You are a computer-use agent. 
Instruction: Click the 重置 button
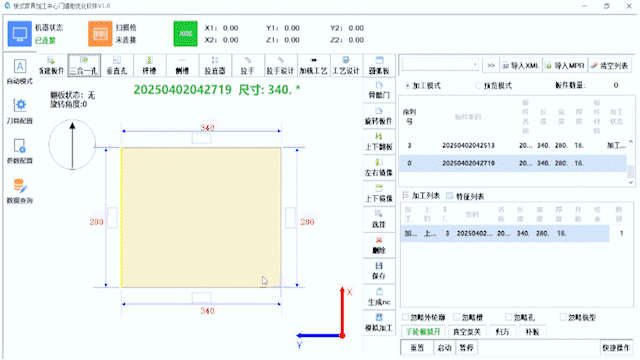pos(417,348)
